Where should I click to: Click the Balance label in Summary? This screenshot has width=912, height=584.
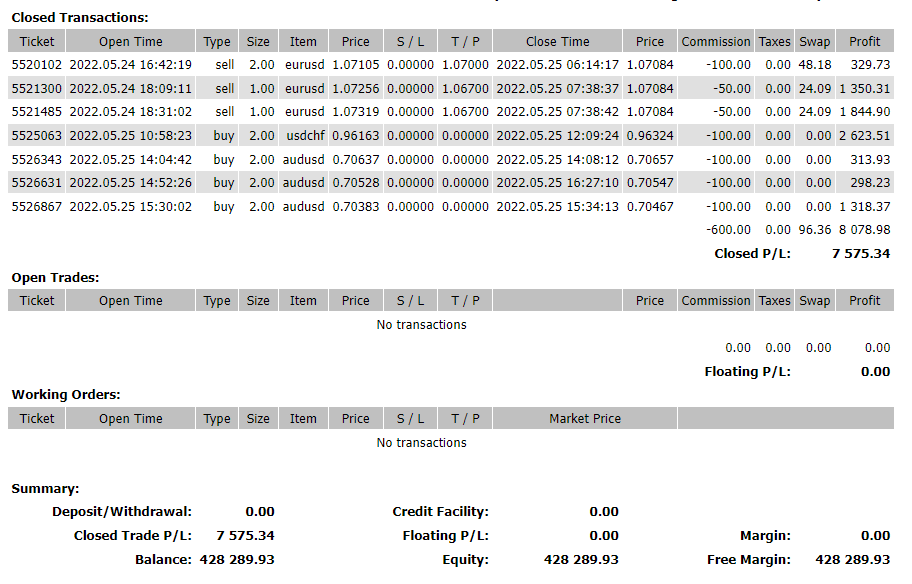163,560
